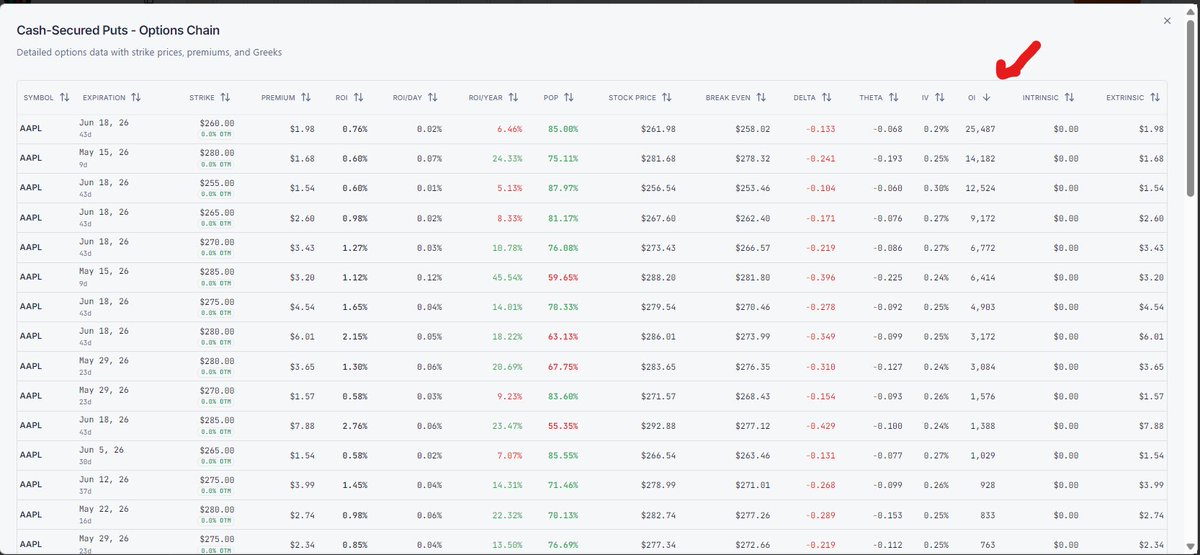The image size is (1200, 555).
Task: Click AAPL in the 25,487 OI row
Action: [x=30, y=129]
